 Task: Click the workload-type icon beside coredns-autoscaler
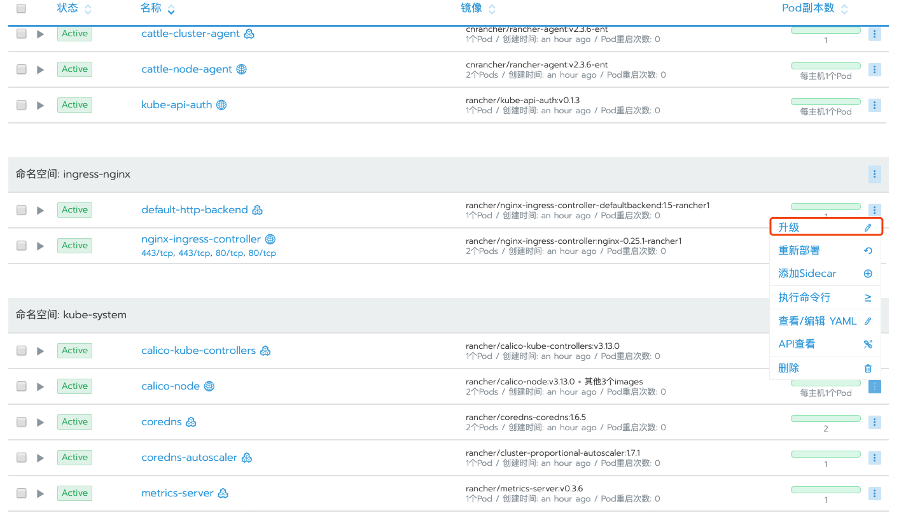click(247, 458)
